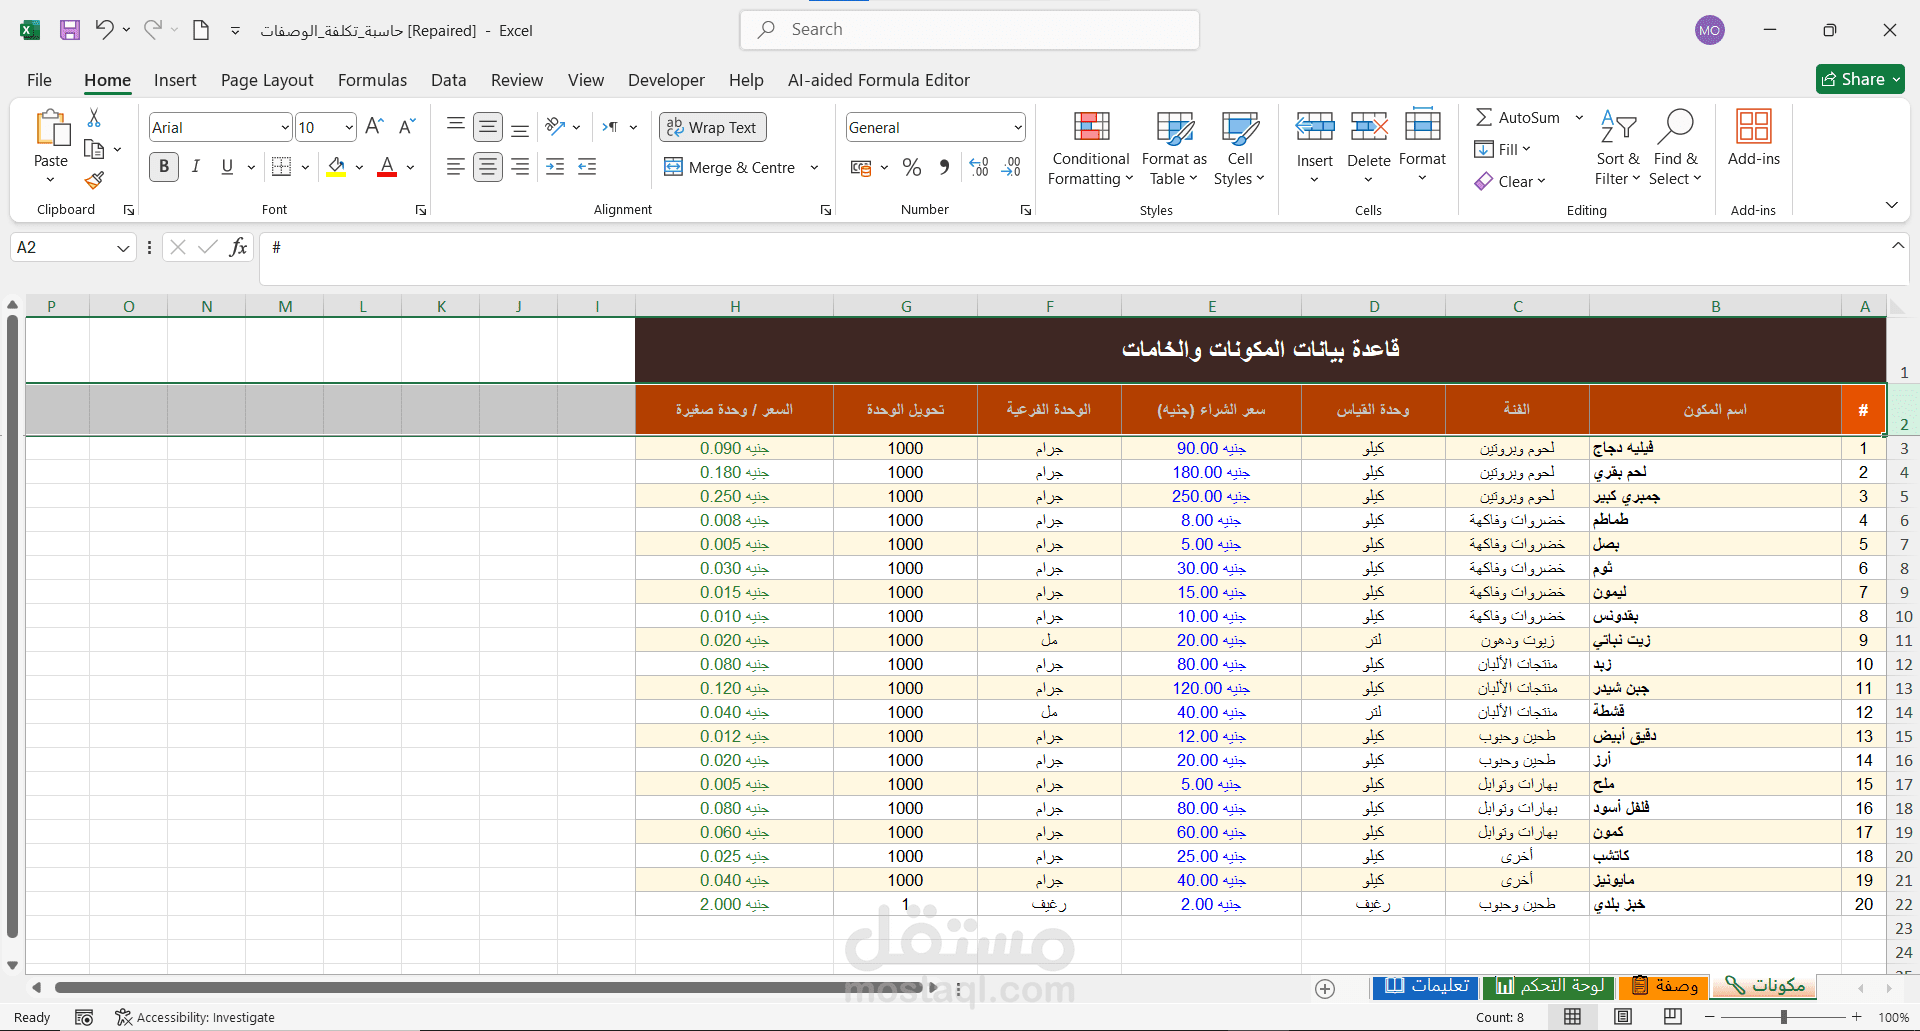Switch to the Insert ribbon tab
This screenshot has height=1031, width=1920.
coord(175,80)
